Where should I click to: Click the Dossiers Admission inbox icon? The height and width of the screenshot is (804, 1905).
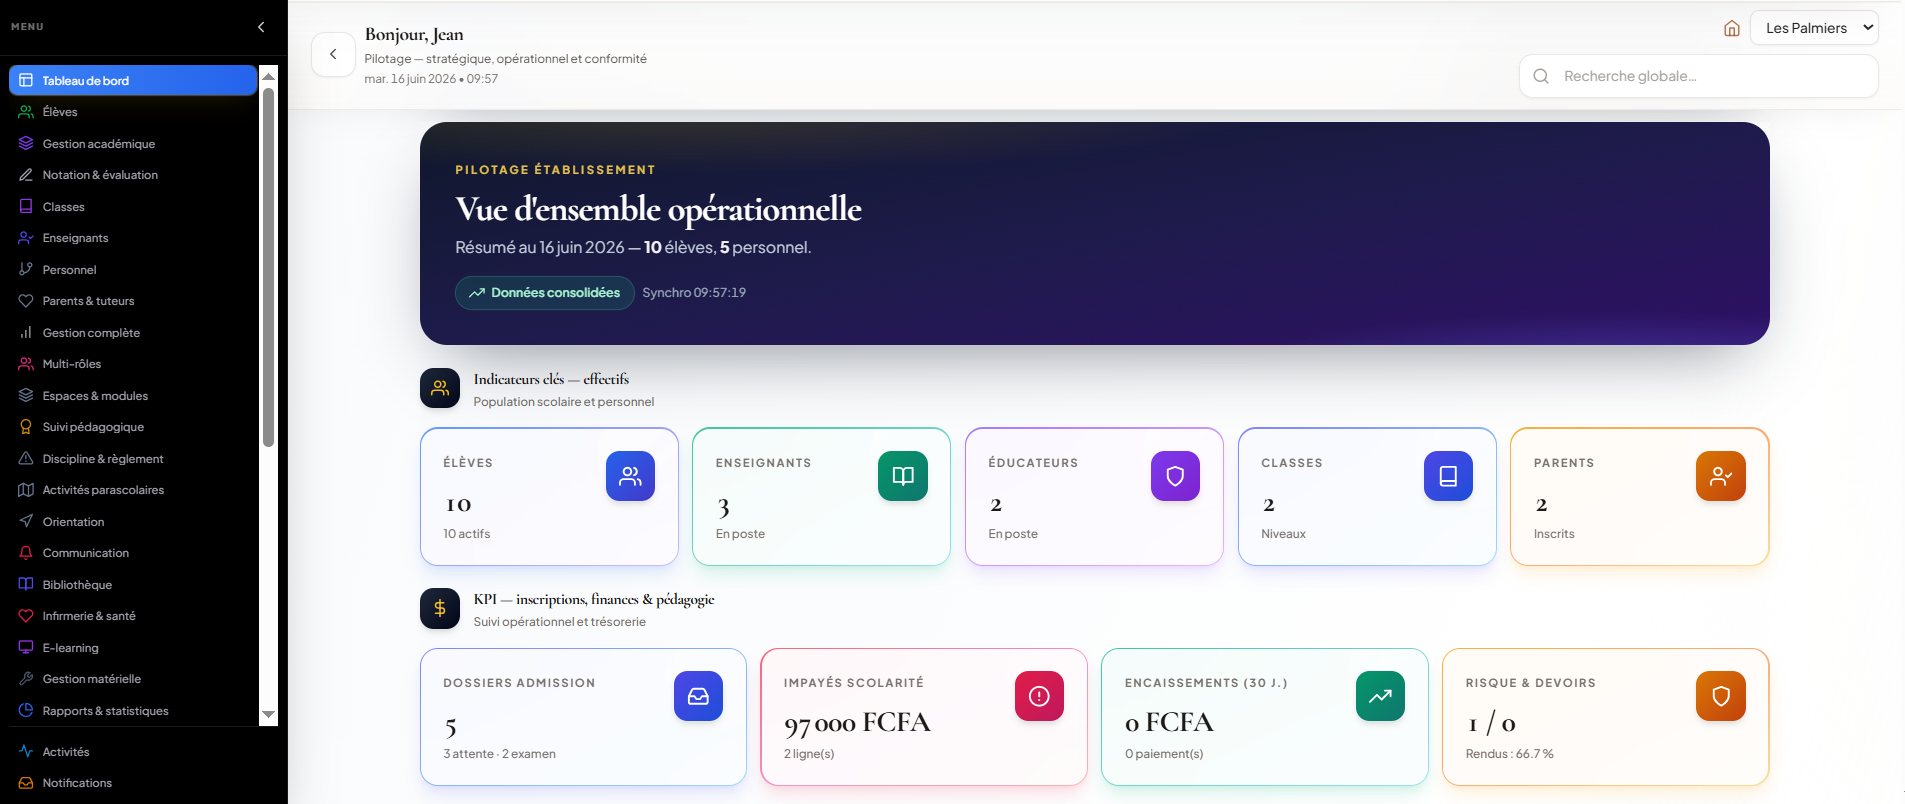(698, 696)
